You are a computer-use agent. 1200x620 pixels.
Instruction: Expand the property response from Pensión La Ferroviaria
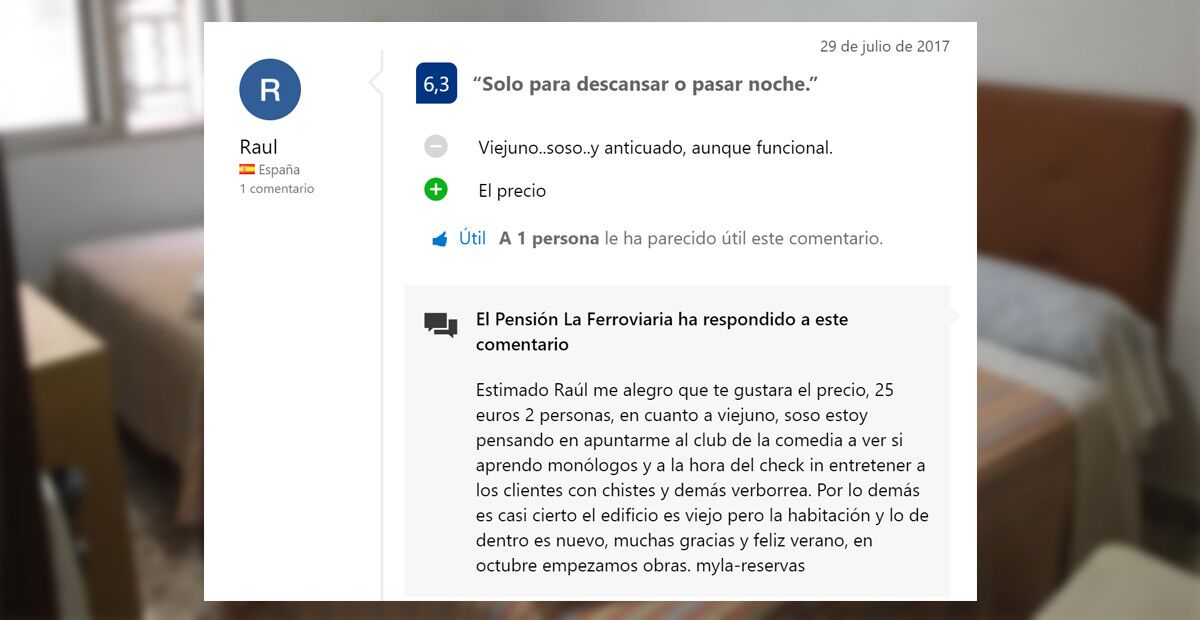pos(660,332)
